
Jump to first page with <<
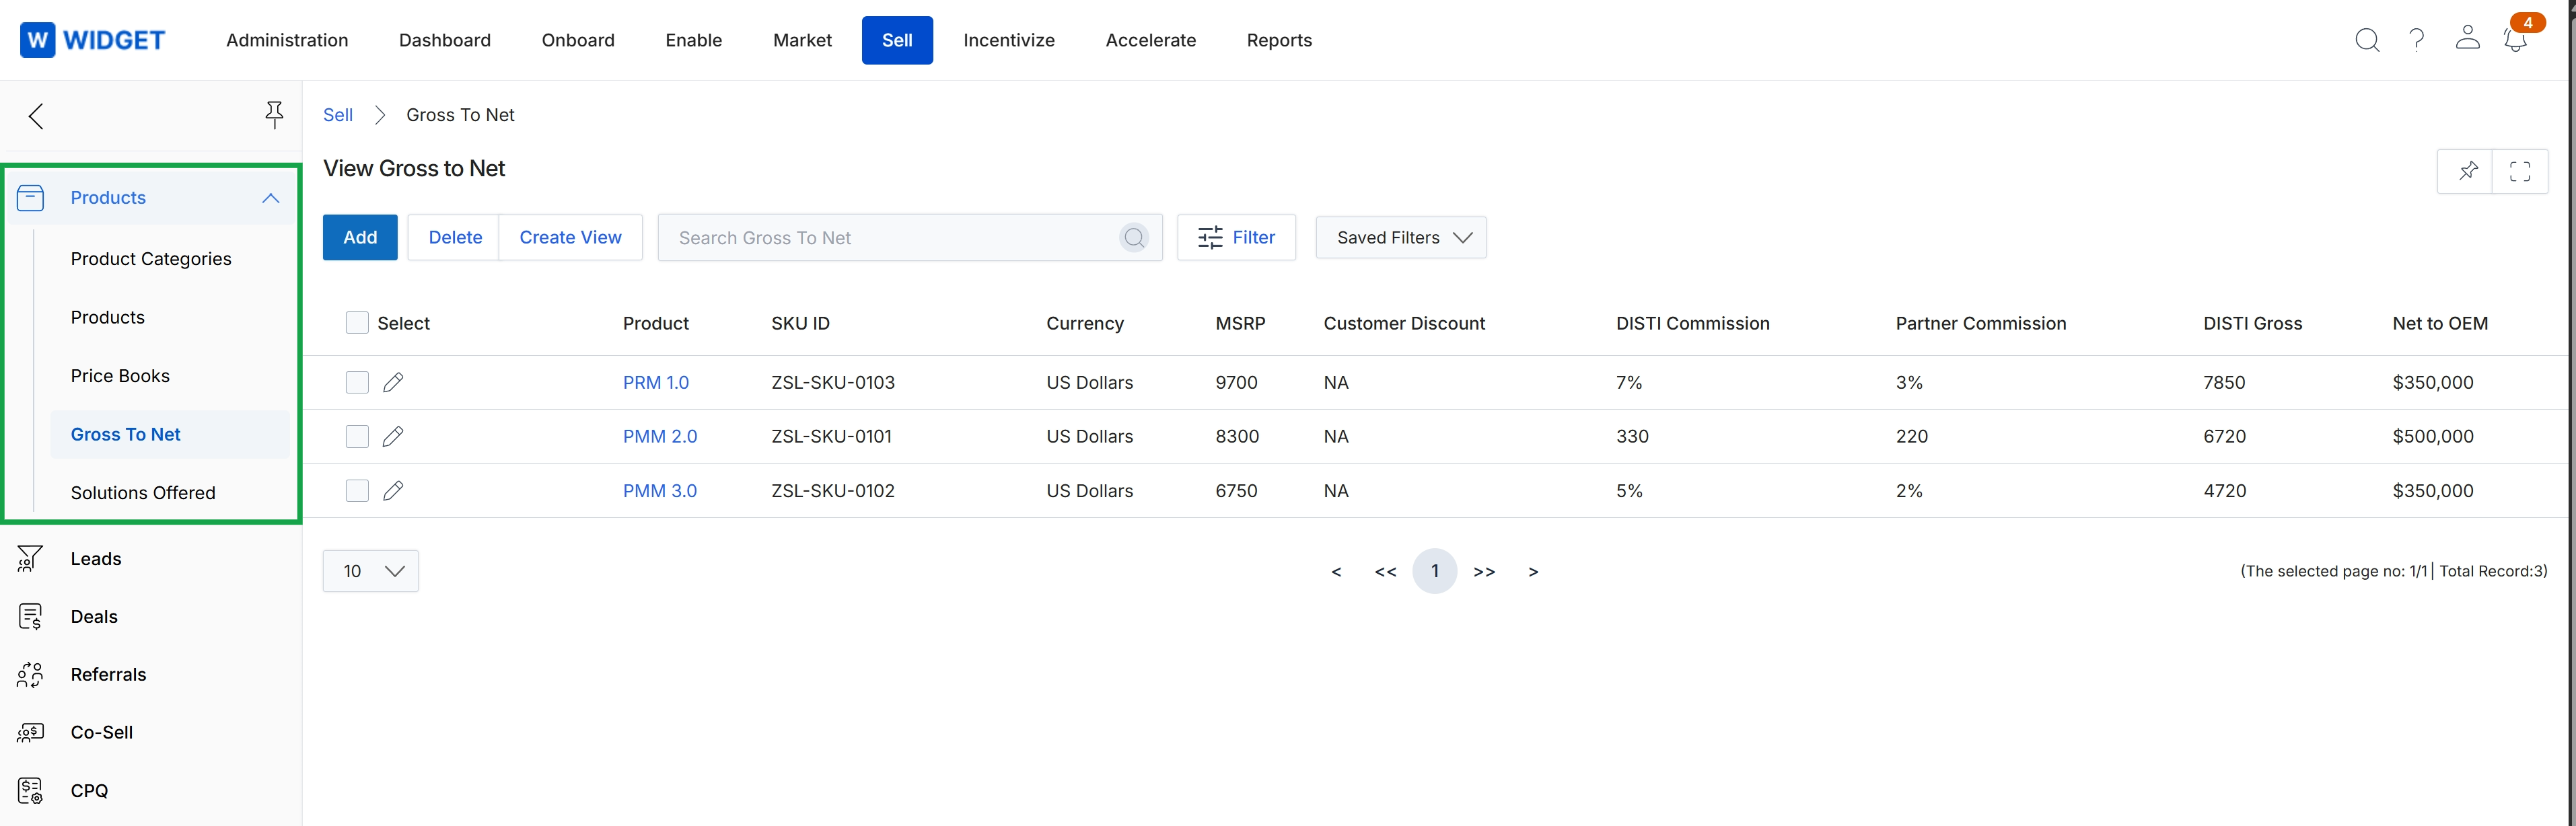(1385, 572)
